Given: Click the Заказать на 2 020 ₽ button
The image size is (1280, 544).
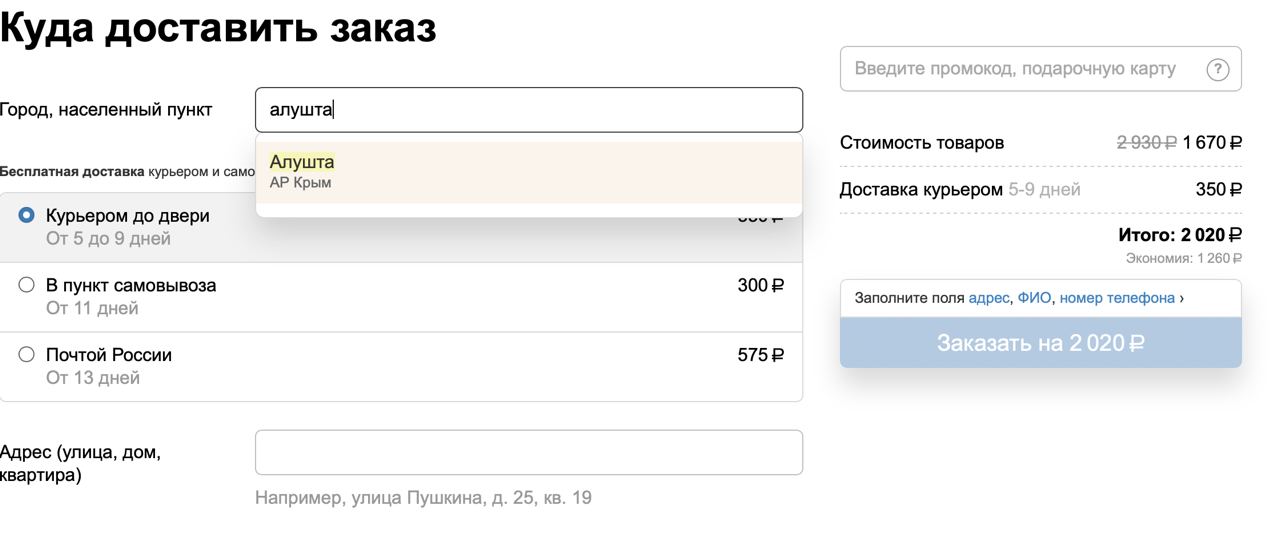Looking at the screenshot, I should pos(1041,343).
